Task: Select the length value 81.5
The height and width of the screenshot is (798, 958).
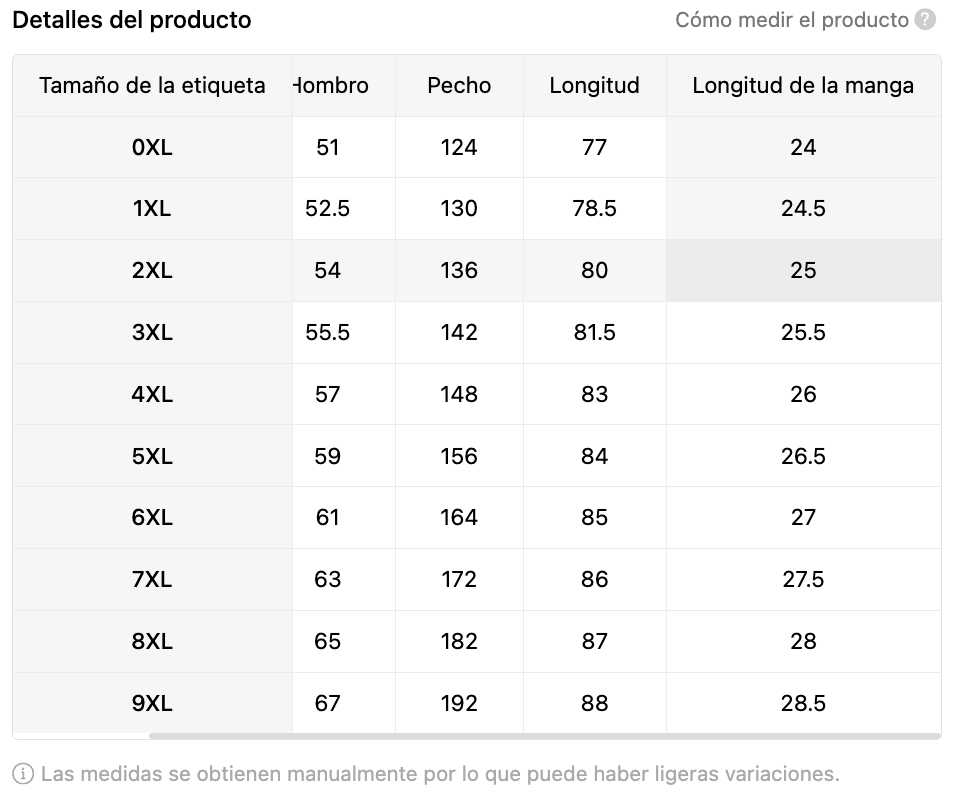Action: pos(594,333)
